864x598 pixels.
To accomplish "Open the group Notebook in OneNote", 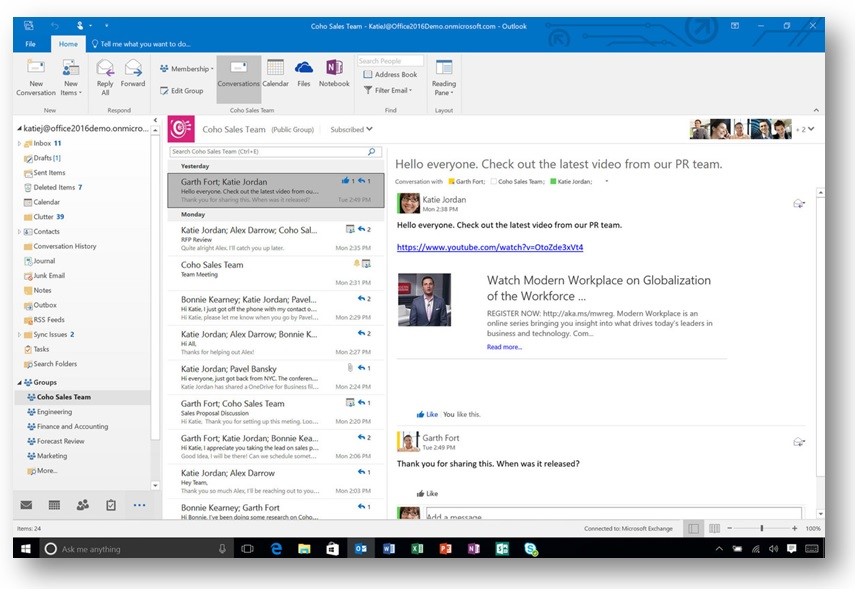I will pos(334,73).
